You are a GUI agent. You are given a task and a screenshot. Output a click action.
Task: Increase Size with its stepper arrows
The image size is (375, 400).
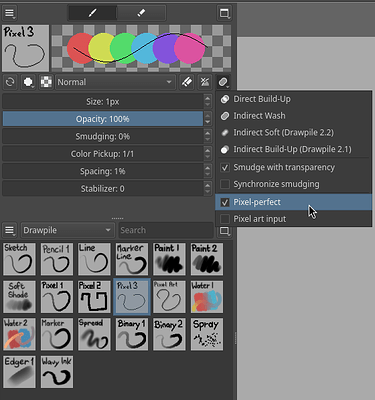click(x=207, y=102)
